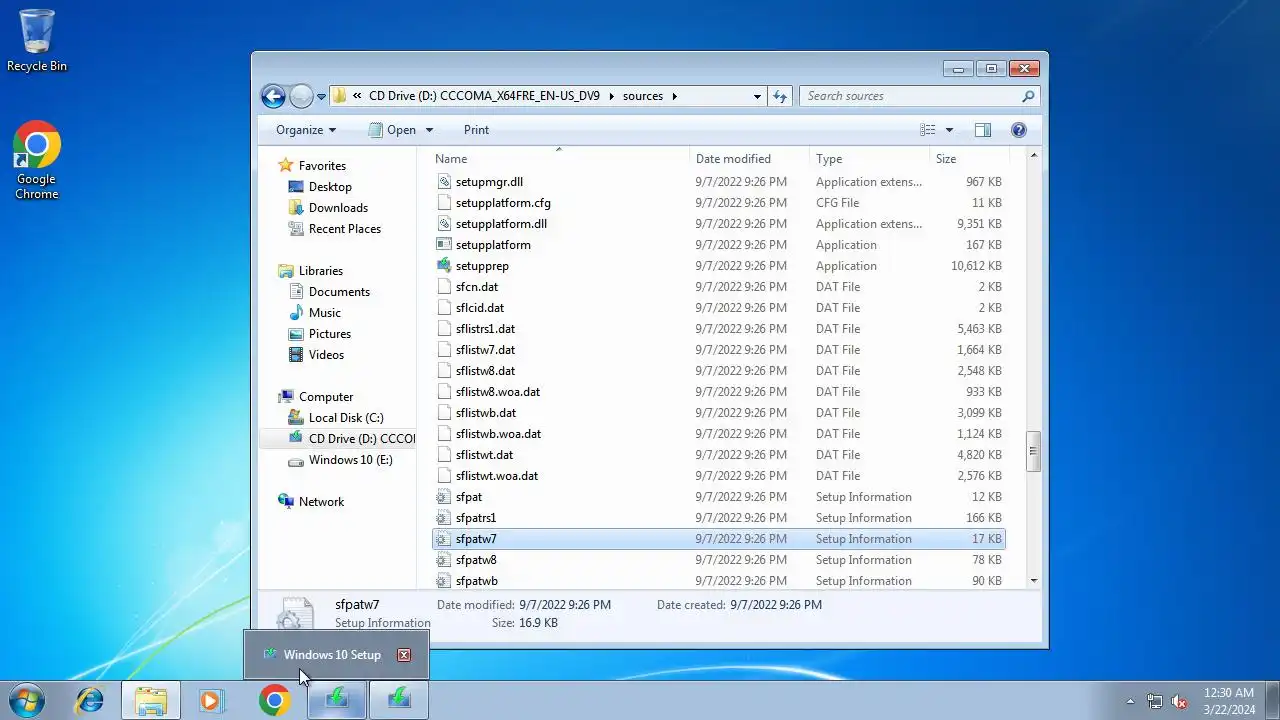Screen dimensions: 1280x720
Task: Click the volume muted tray icon
Action: tap(1180, 701)
